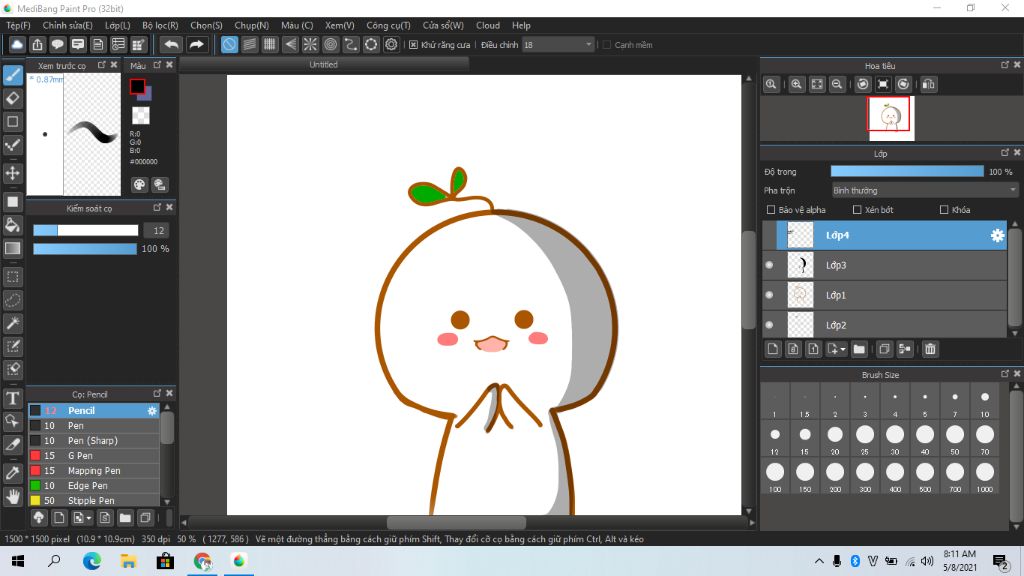Viewport: 1024px width, 576px height.
Task: Delete the selected layer with trash icon
Action: point(930,349)
